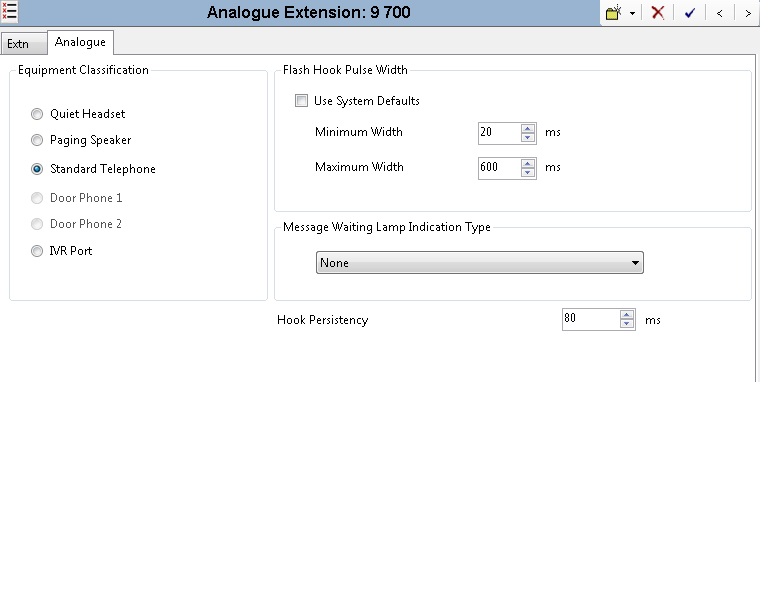Choose the IVR Port option
This screenshot has width=768, height=614.
(x=37, y=251)
